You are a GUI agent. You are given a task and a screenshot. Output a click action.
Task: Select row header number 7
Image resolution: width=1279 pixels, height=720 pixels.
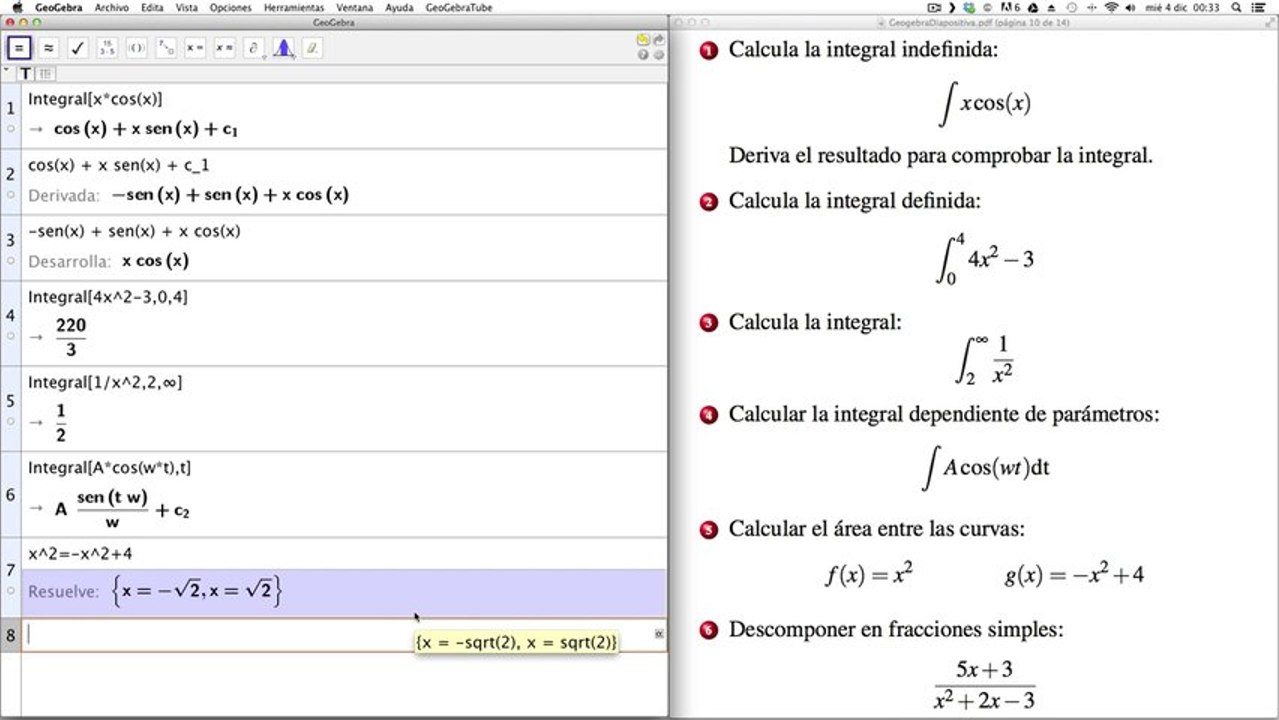(x=10, y=569)
